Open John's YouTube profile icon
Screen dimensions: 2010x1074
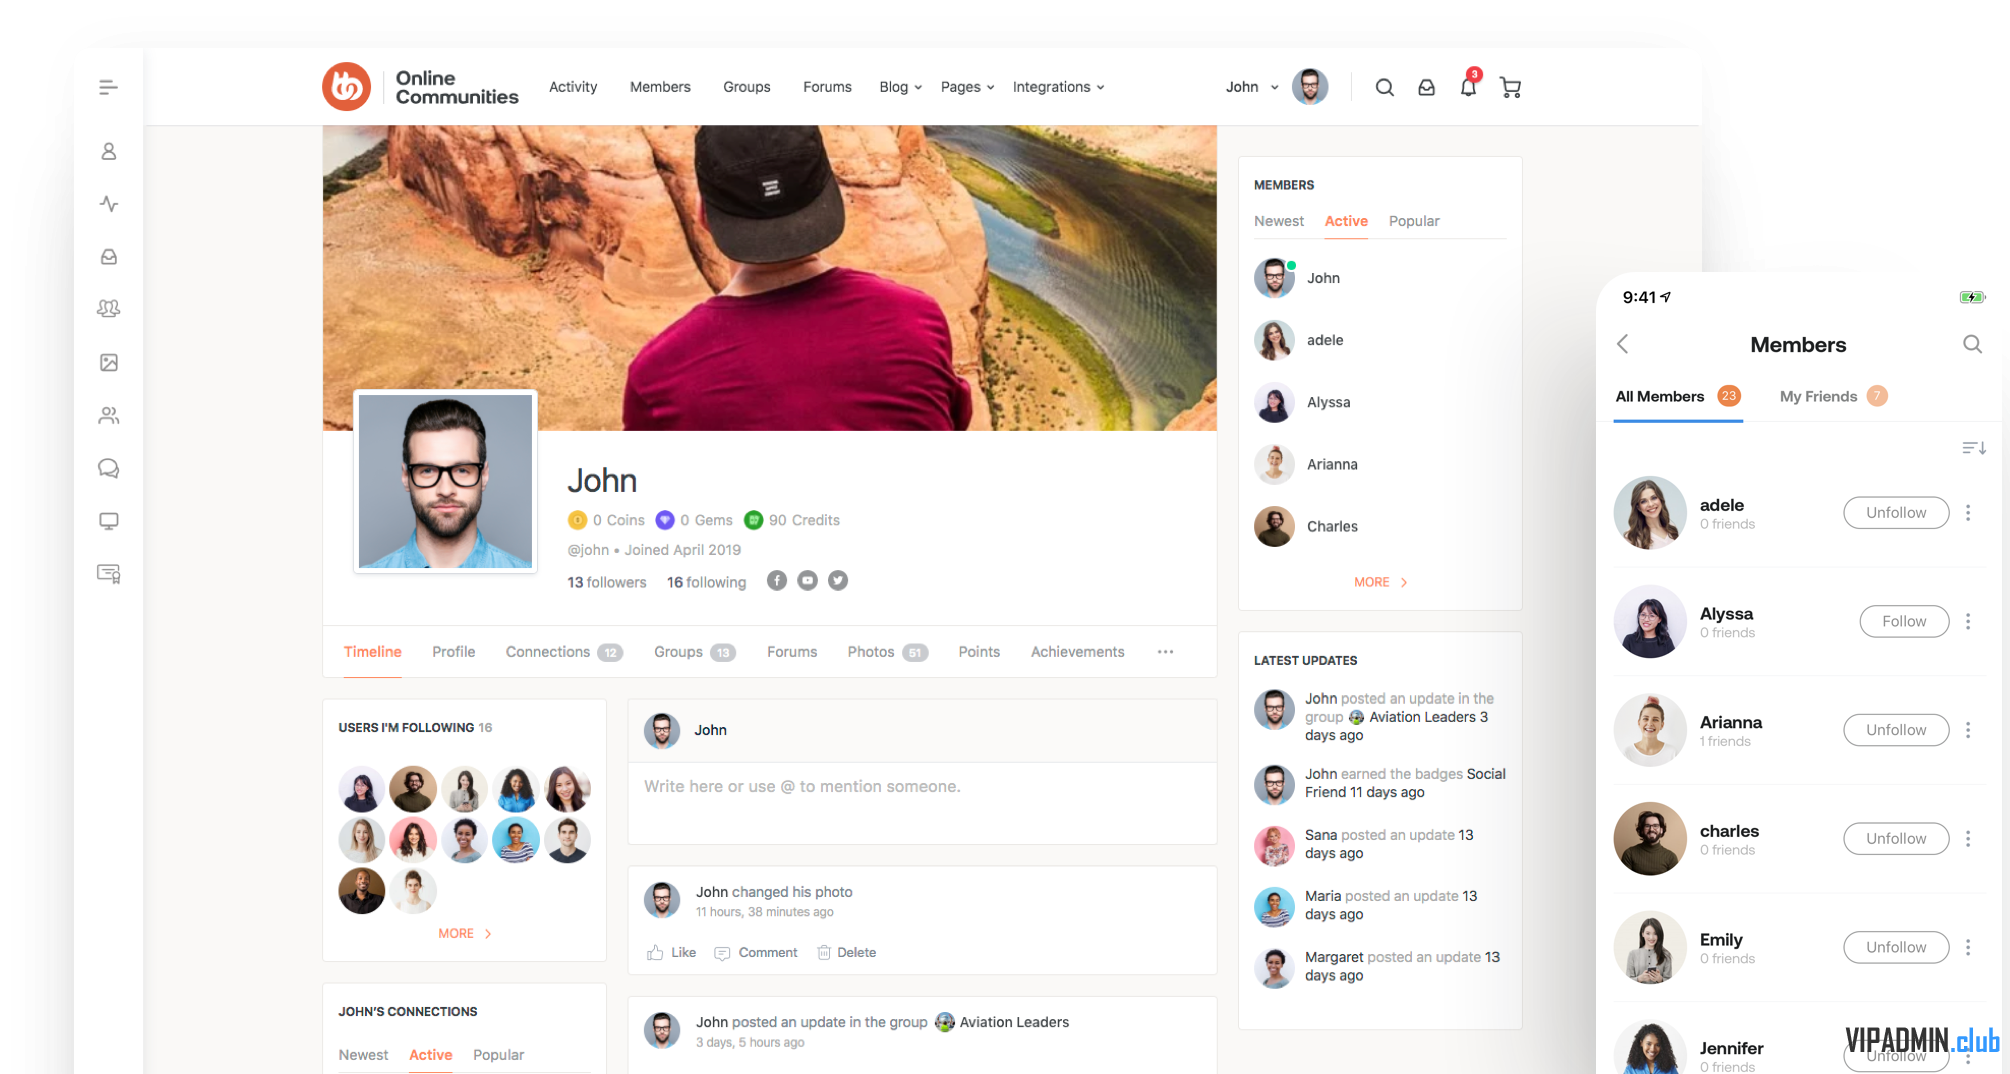(807, 581)
